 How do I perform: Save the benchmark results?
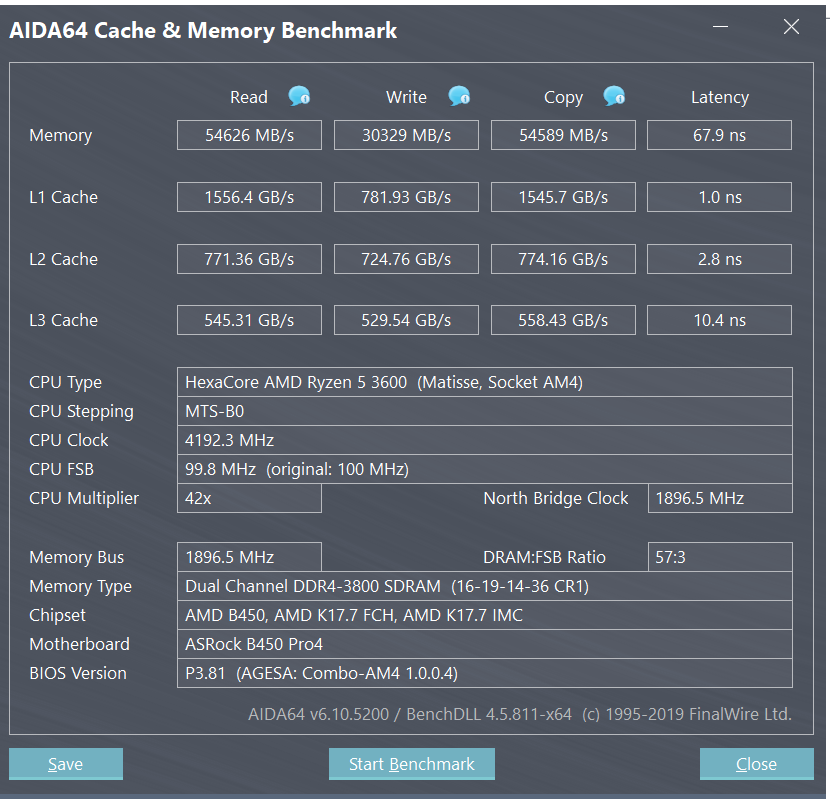tap(66, 764)
